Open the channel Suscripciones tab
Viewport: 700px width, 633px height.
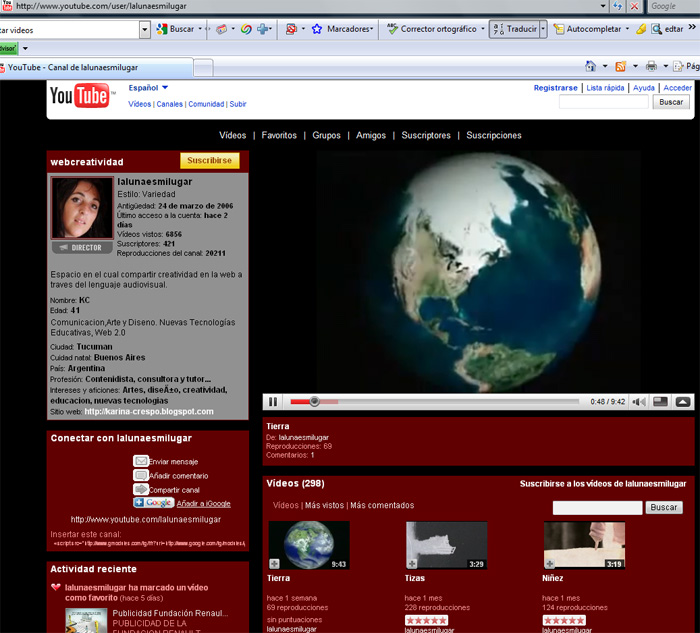point(494,135)
